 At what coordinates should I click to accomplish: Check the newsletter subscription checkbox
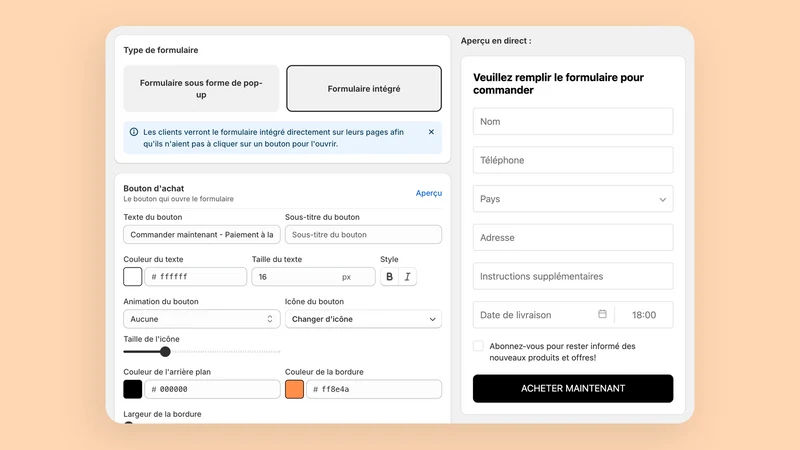(x=478, y=346)
